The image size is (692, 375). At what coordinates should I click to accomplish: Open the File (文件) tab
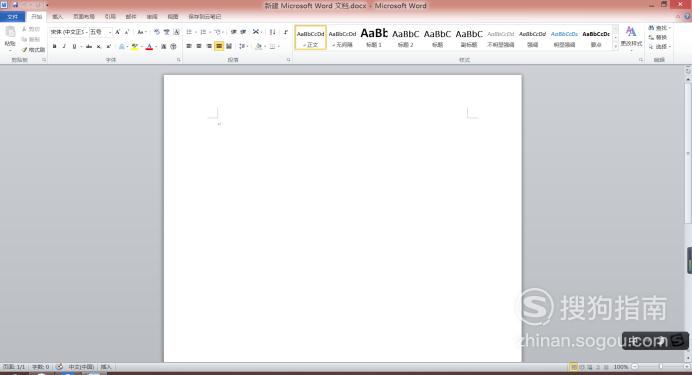tap(12, 17)
